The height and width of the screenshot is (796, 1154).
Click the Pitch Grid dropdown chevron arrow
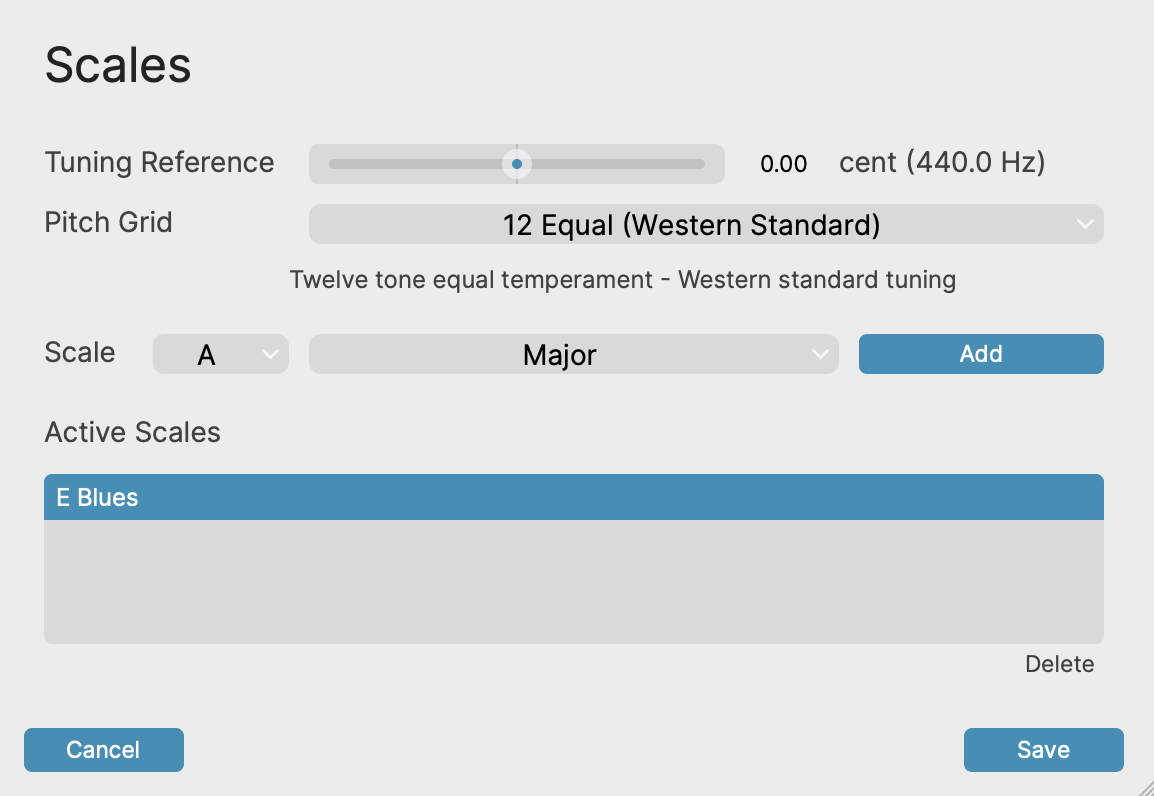1085,225
